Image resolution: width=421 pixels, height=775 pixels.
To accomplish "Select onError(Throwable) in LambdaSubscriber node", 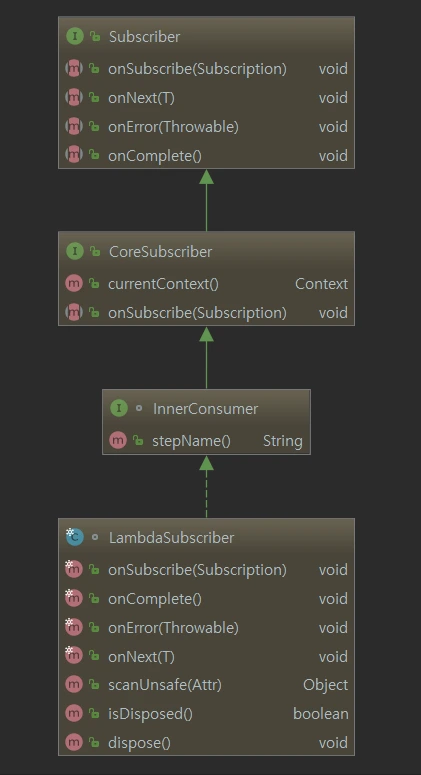I will (x=207, y=627).
